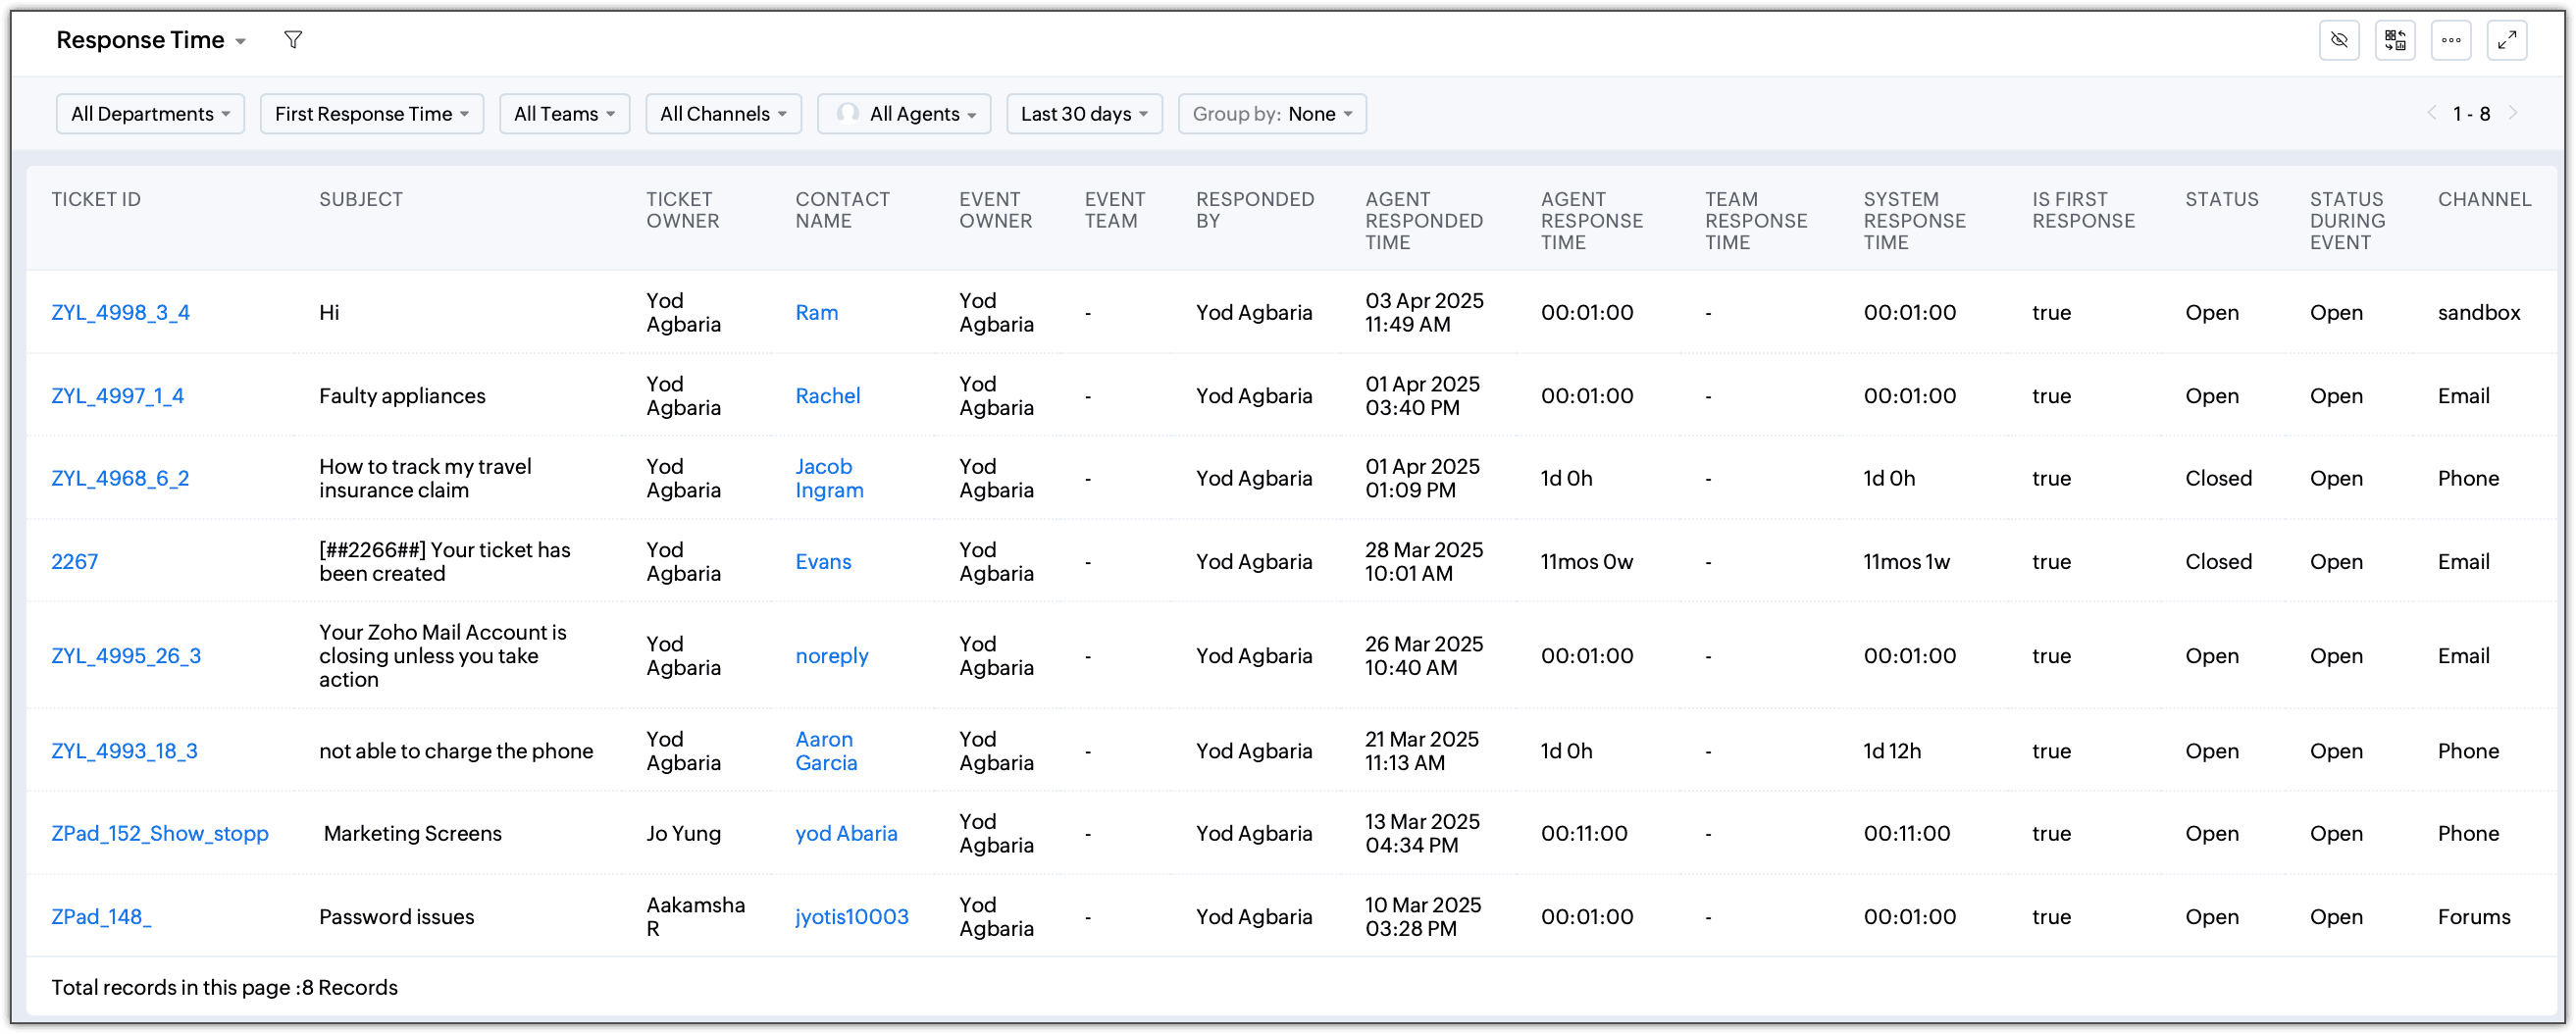This screenshot has width=2576, height=1034.
Task: Open the All Teams filter
Action: tap(564, 114)
